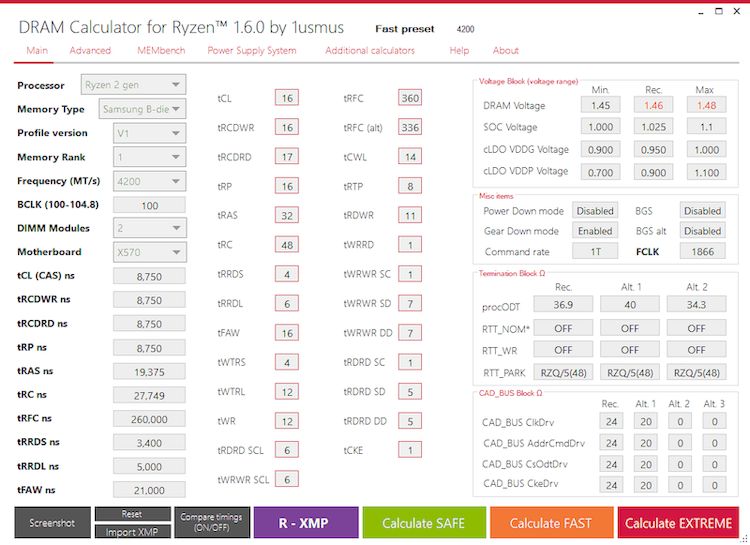Click the tRFC (alt) value box 336

[410, 127]
